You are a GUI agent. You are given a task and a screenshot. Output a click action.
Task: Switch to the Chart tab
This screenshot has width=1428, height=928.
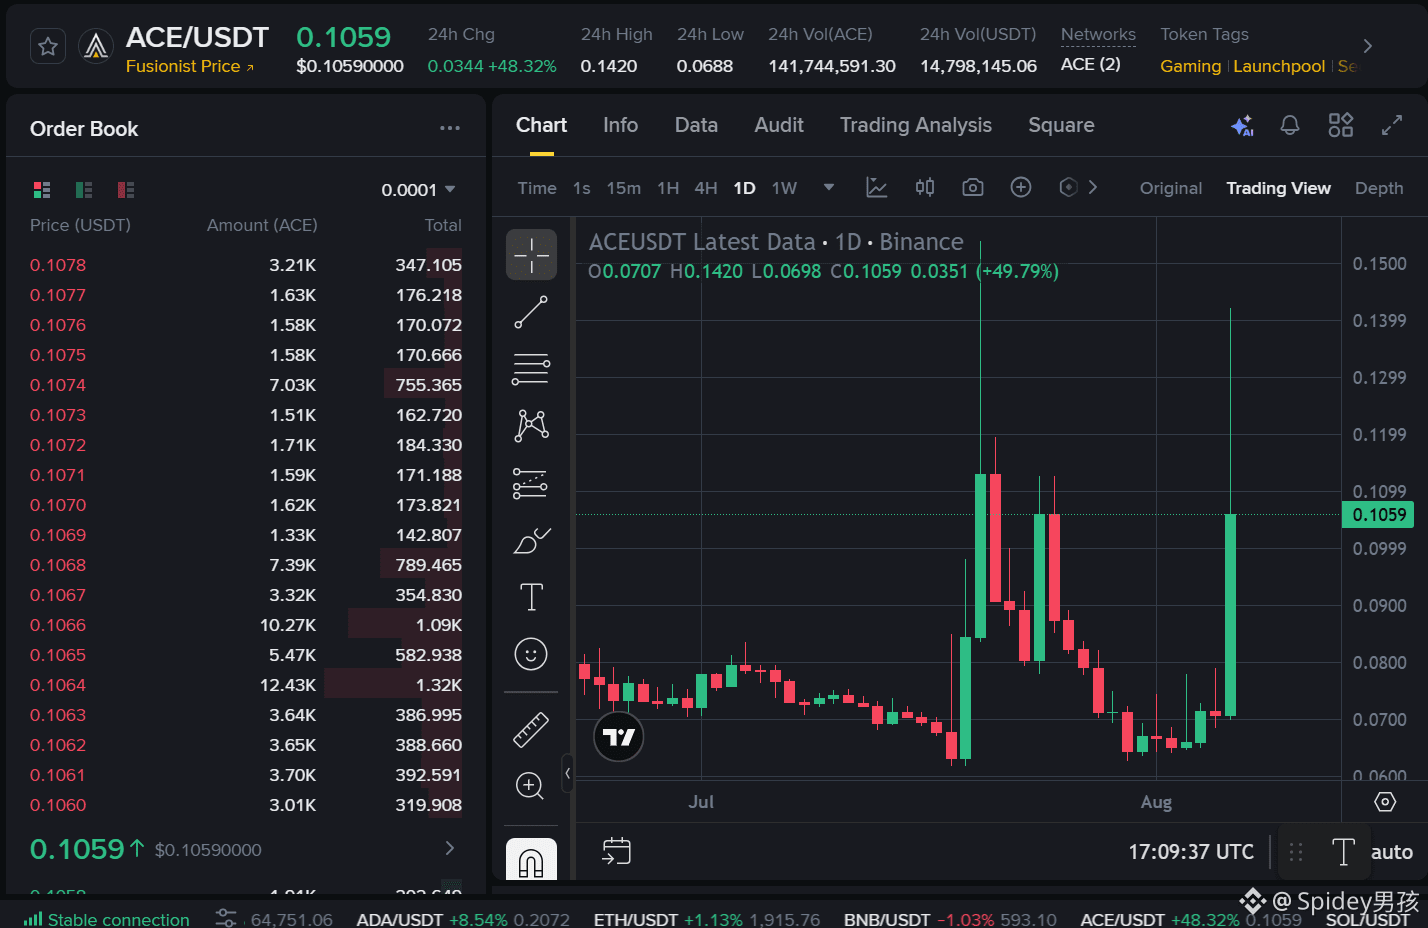click(541, 125)
